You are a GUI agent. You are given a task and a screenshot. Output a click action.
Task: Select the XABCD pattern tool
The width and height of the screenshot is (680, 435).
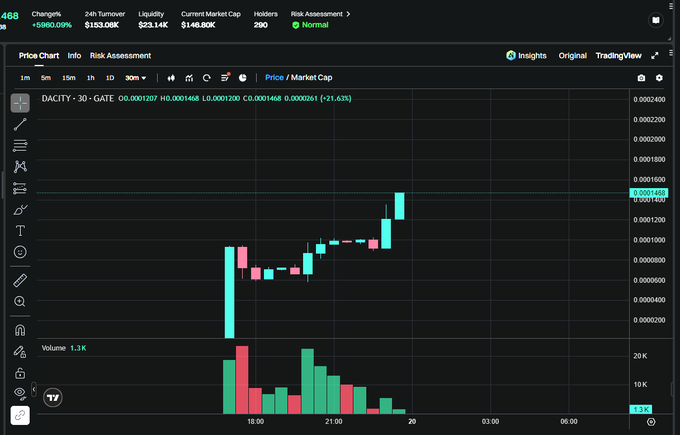click(x=20, y=167)
